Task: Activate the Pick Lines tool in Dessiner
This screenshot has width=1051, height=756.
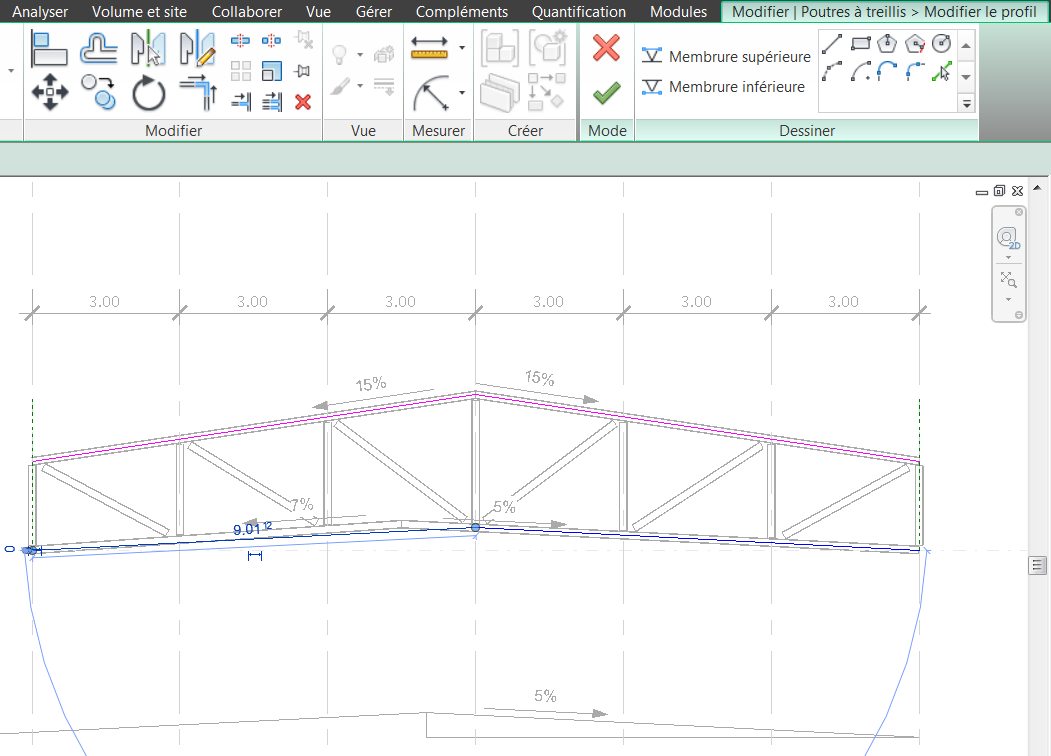Action: click(942, 71)
